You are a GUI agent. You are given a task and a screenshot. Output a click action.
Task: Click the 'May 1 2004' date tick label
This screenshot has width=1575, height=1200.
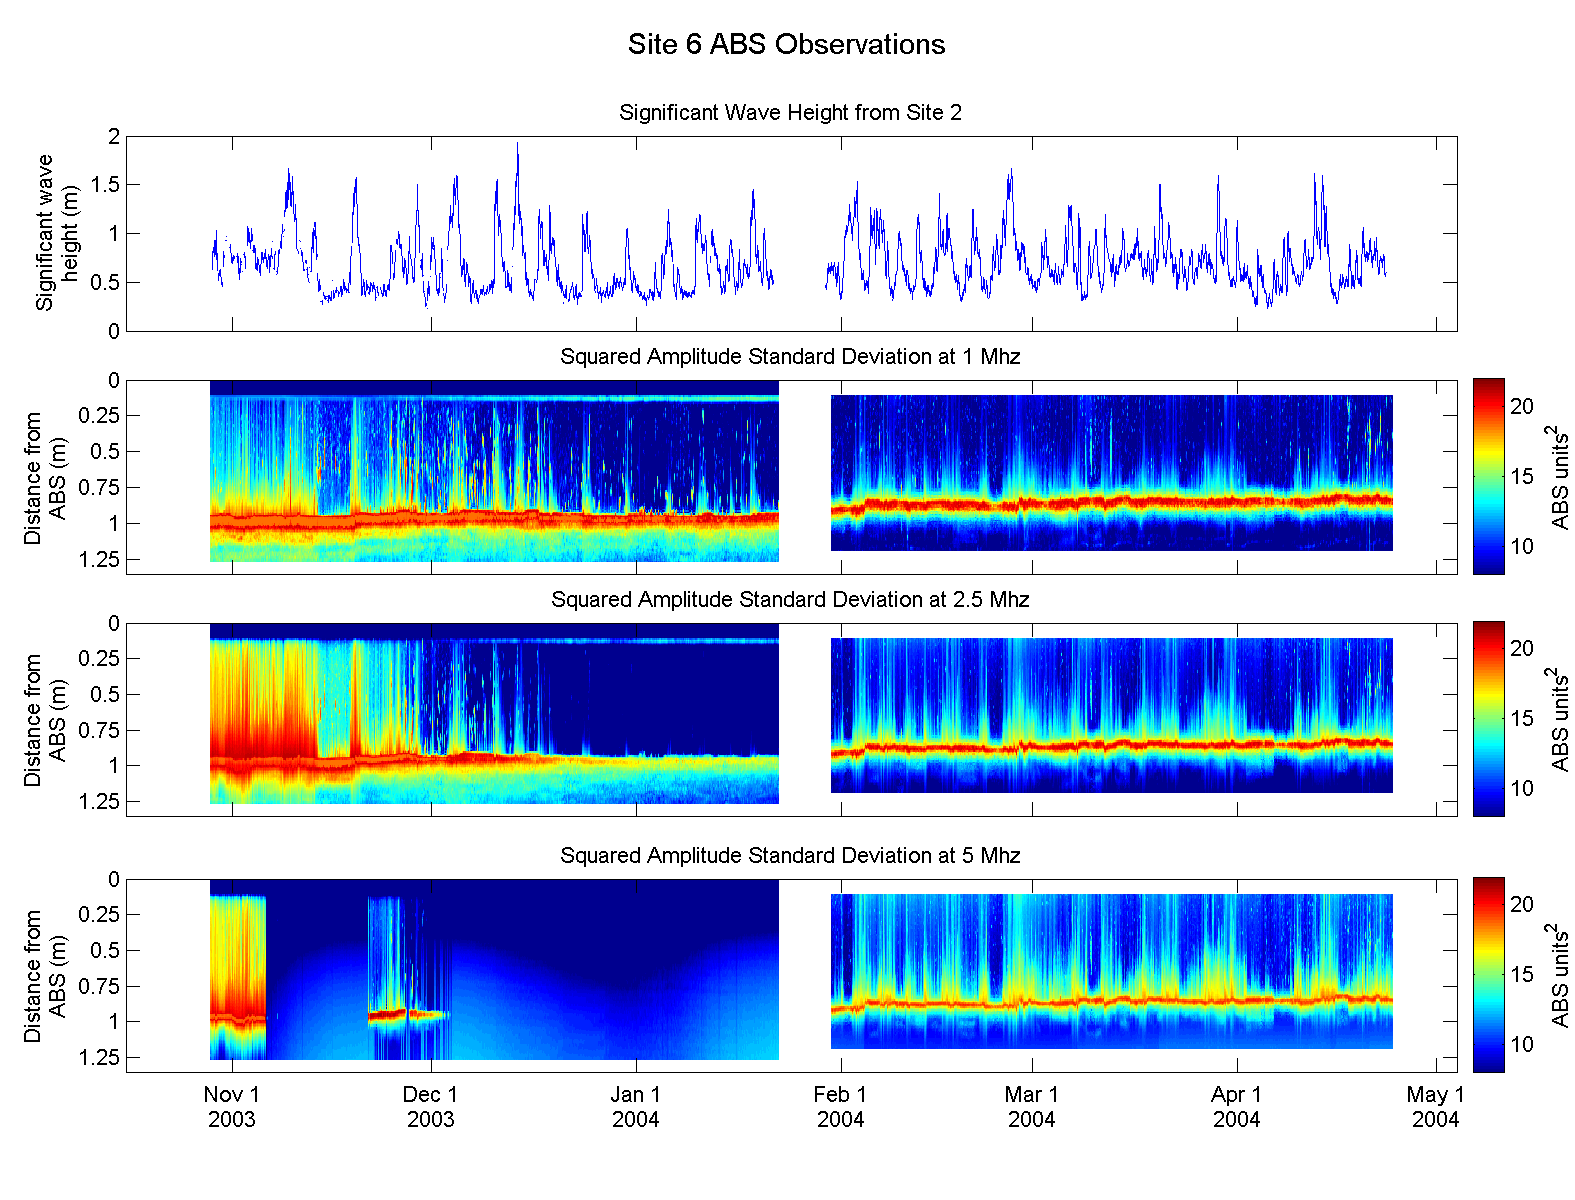[1435, 1107]
